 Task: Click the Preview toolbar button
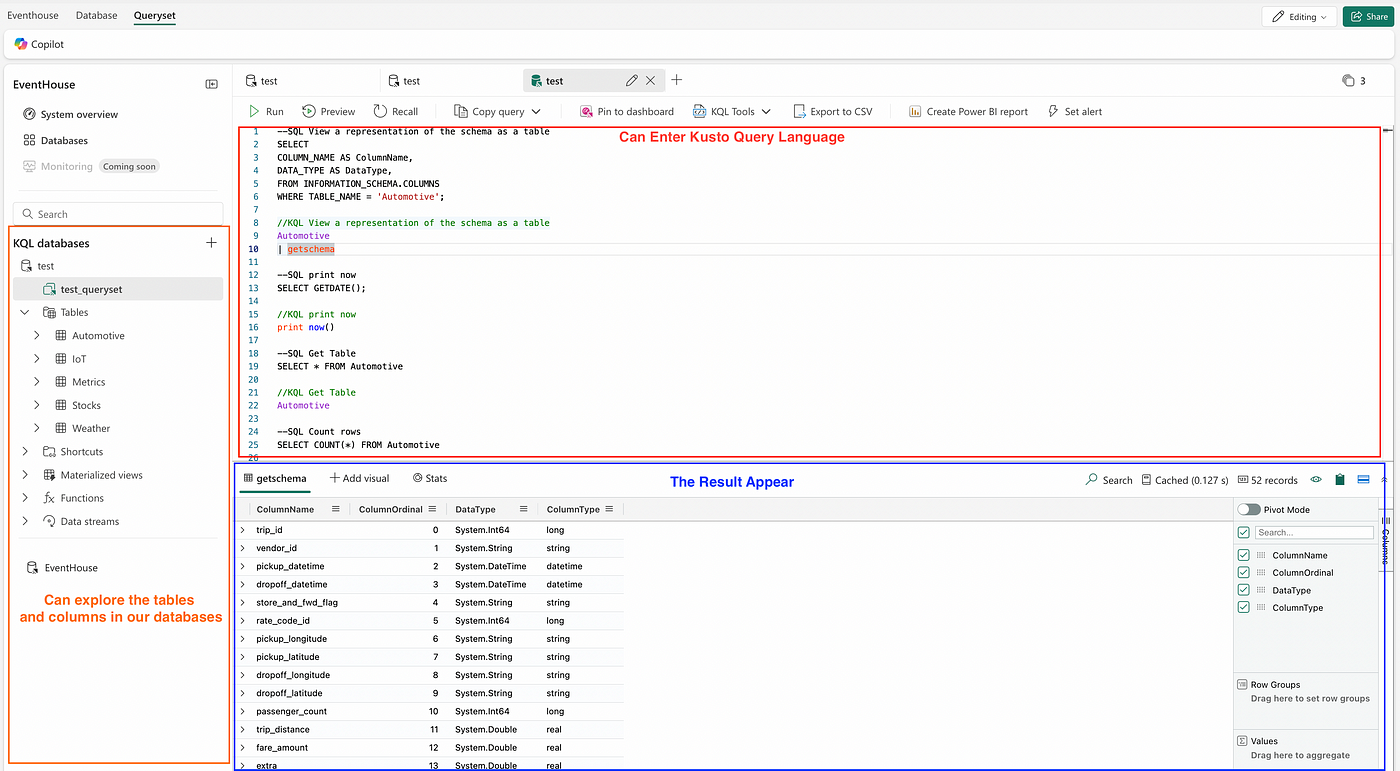[329, 111]
